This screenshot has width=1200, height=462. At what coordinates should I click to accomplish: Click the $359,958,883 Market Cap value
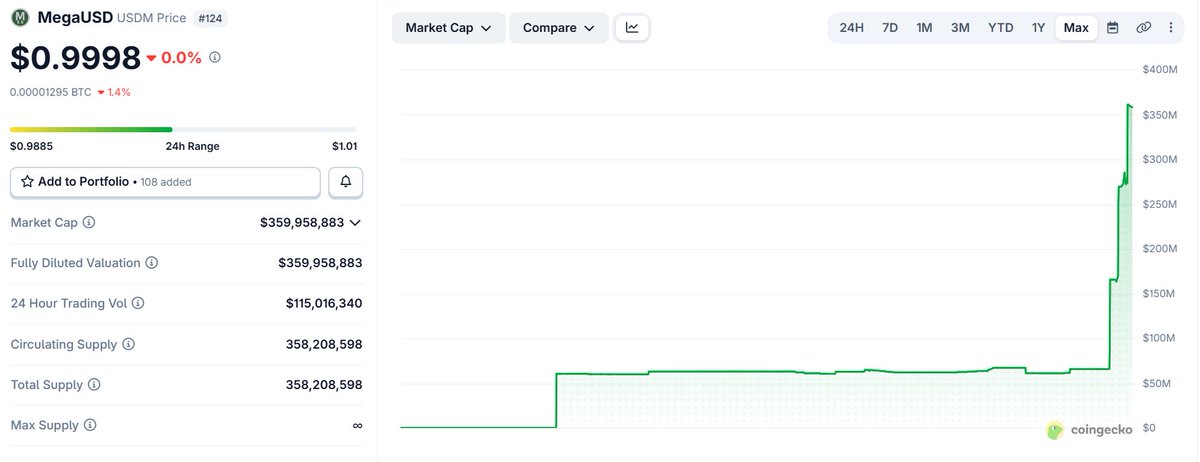pyautogui.click(x=301, y=222)
